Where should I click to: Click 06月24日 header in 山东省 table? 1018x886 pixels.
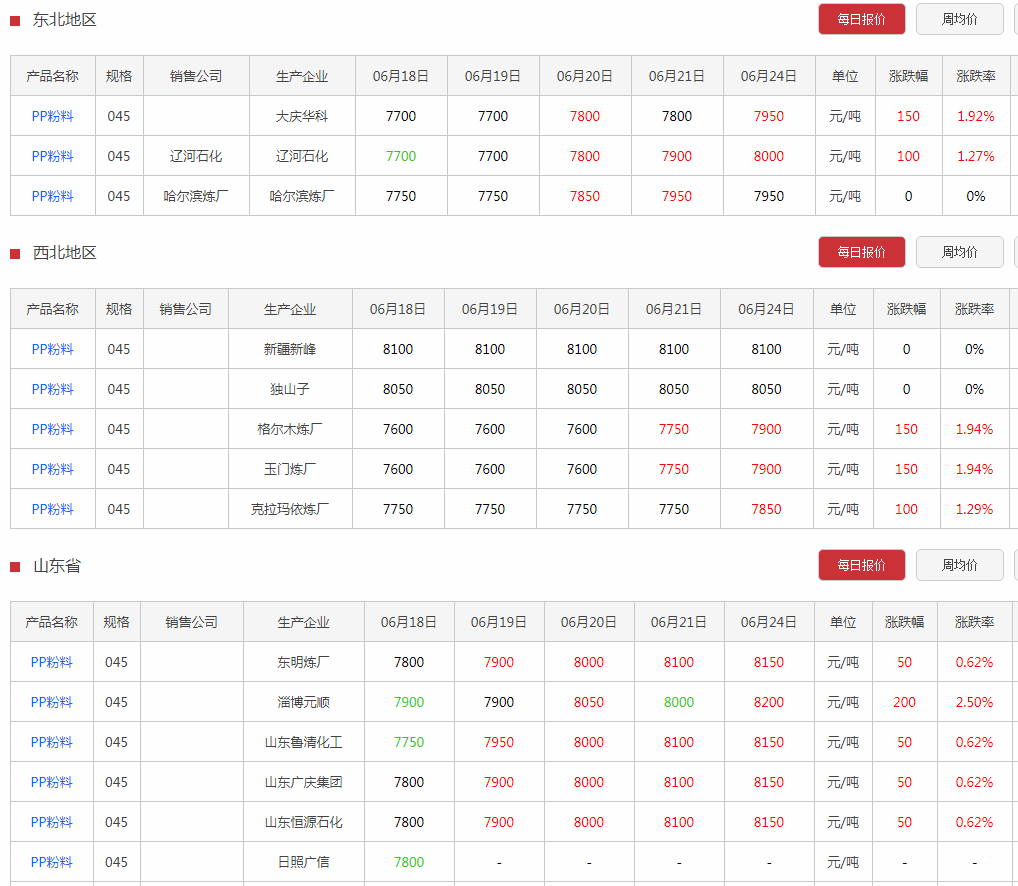point(769,622)
